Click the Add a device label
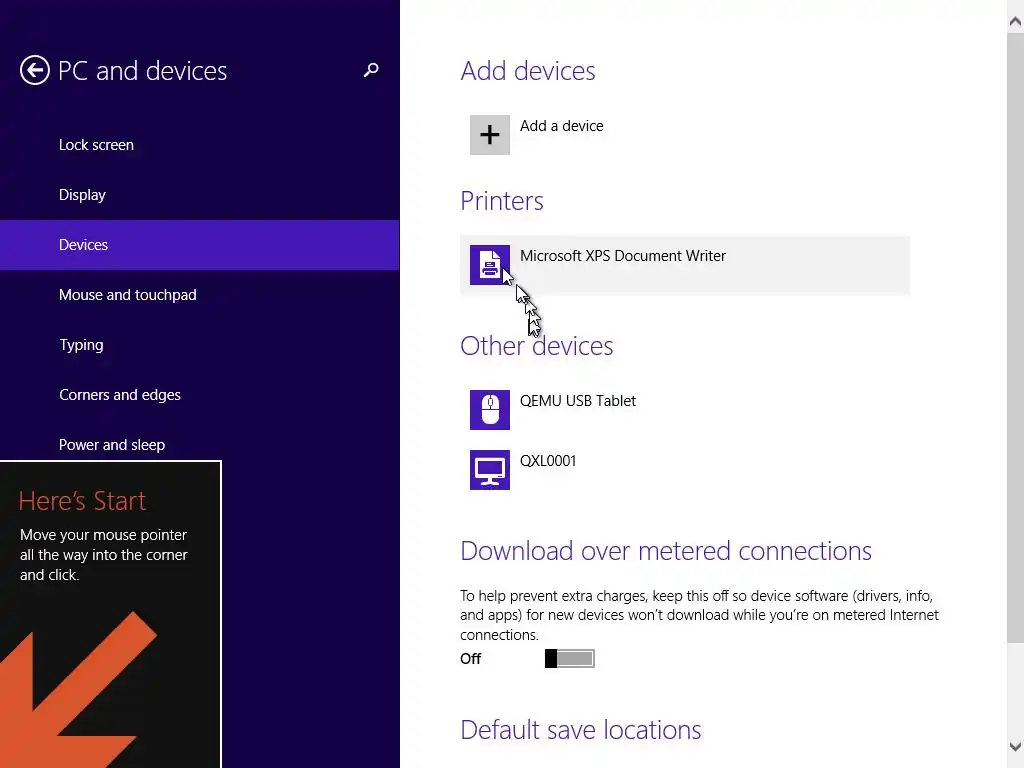This screenshot has height=768, width=1024. coord(562,126)
